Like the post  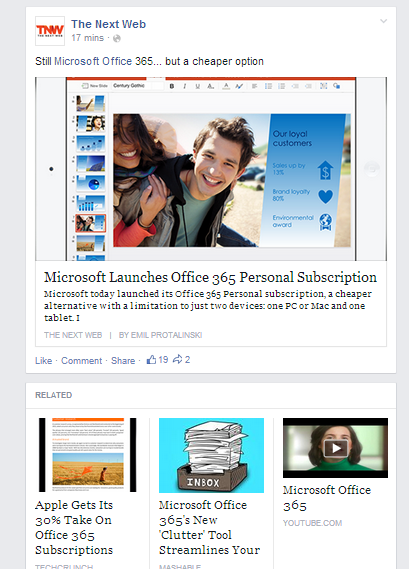pyautogui.click(x=44, y=361)
